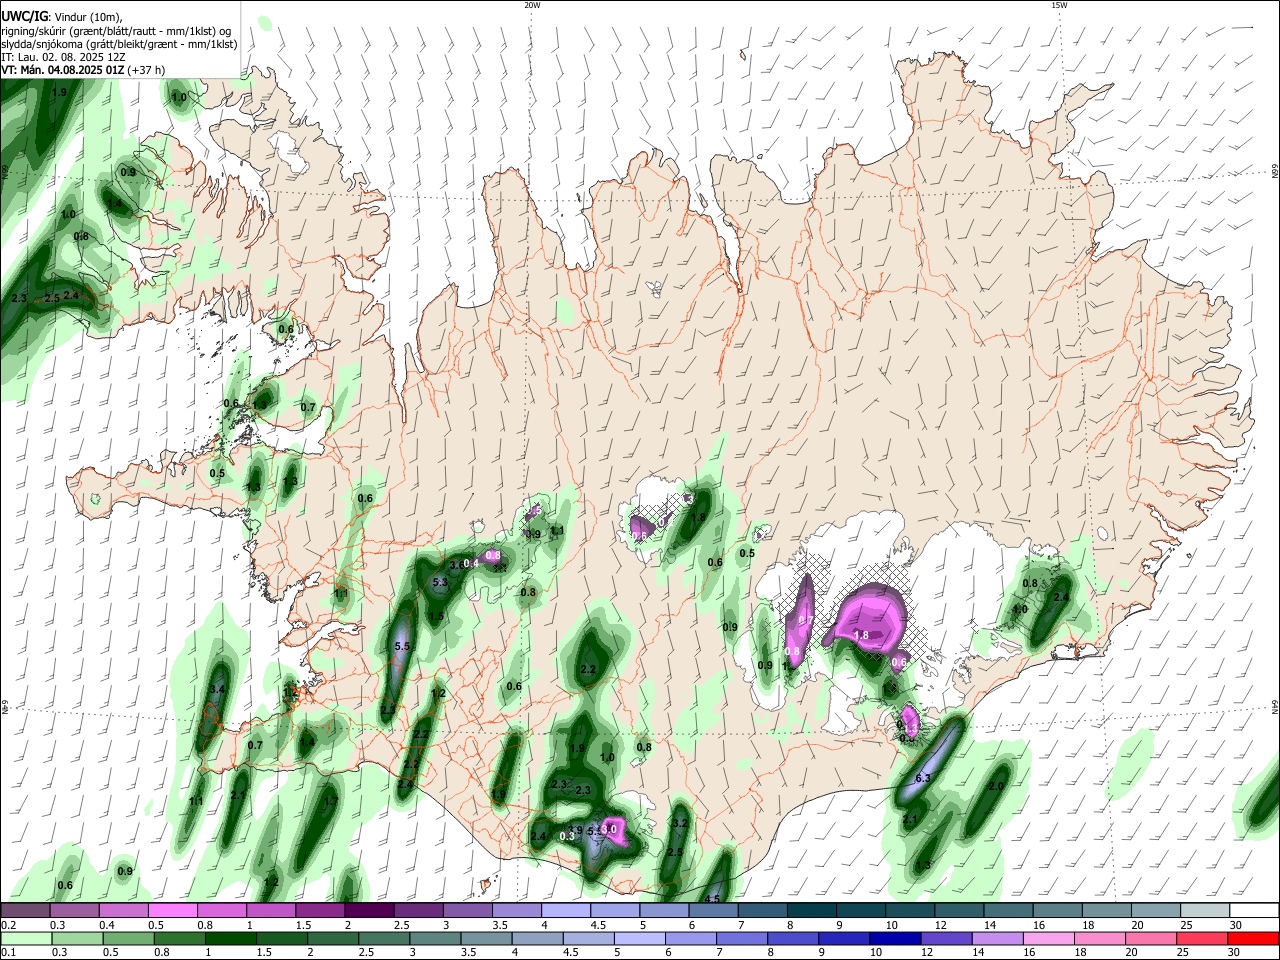Click the 'slydda/snjókoma (grátt/bleikt/grænt' description line
Viewport: 1280px width, 960px height.
[x=119, y=44]
